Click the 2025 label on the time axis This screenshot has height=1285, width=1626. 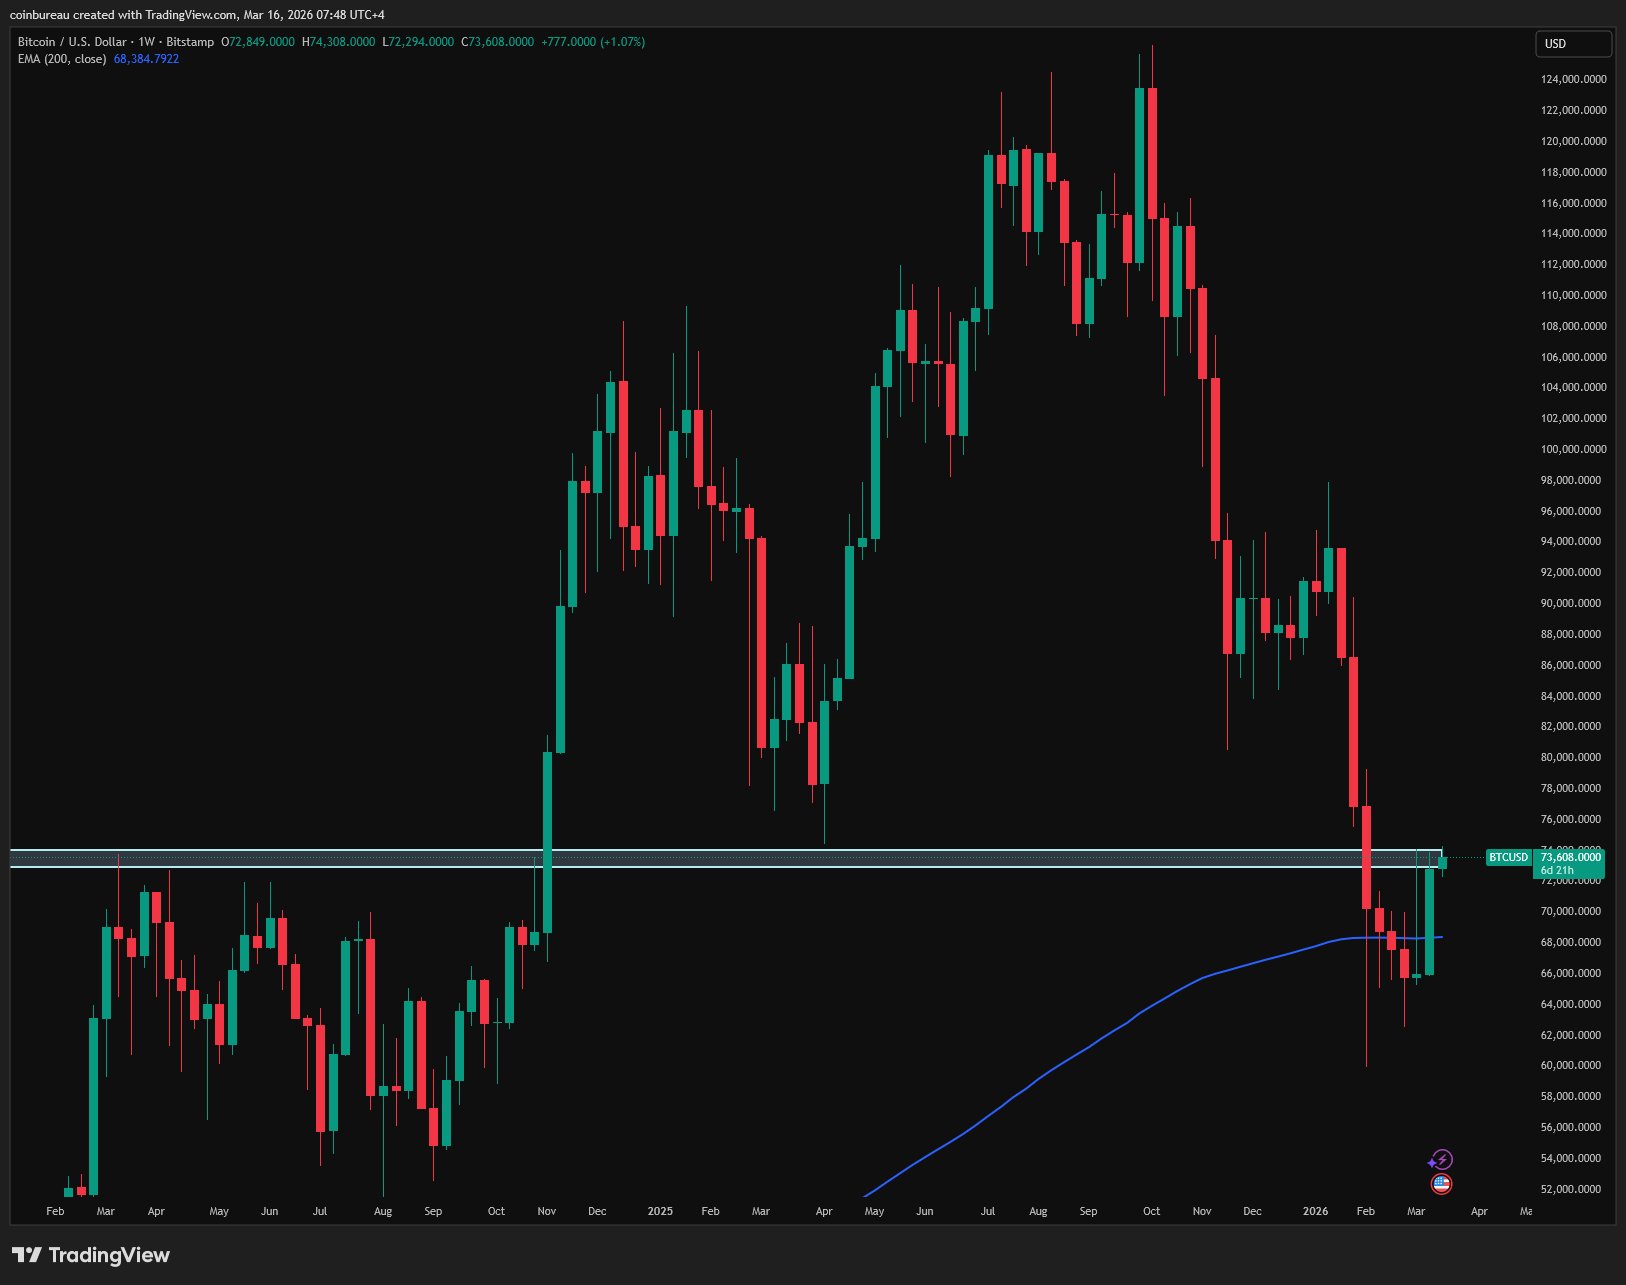[659, 1211]
